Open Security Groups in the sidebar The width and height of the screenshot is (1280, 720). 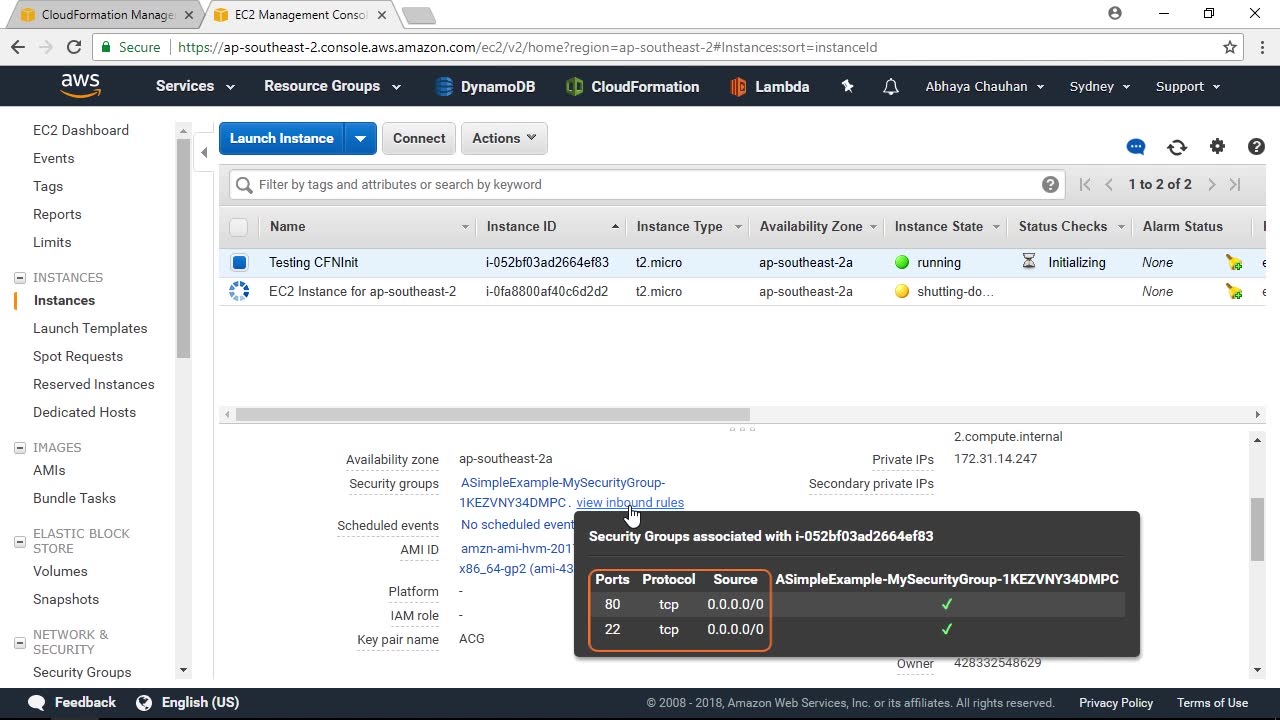click(82, 672)
